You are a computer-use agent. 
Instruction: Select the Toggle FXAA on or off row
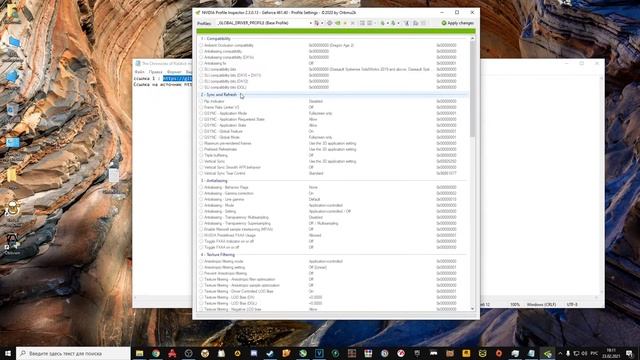333,247
